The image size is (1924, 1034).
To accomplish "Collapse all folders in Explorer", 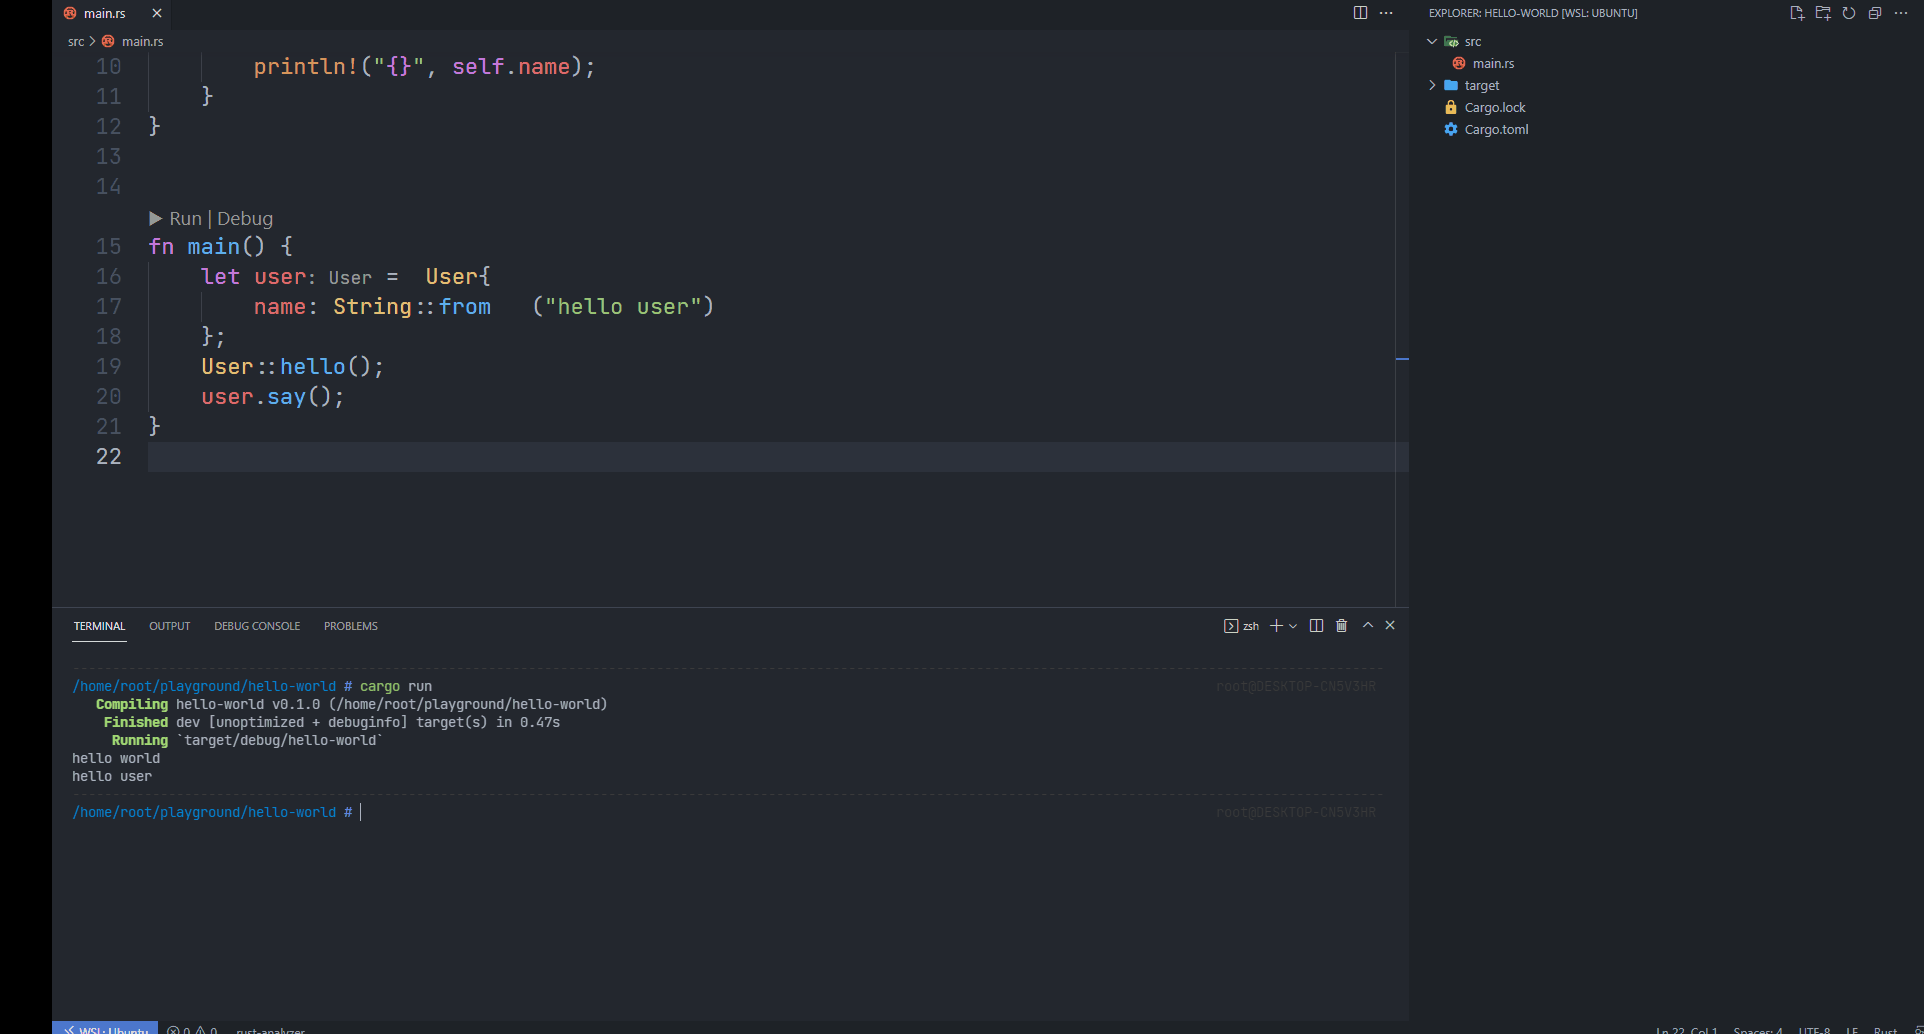I will 1875,13.
